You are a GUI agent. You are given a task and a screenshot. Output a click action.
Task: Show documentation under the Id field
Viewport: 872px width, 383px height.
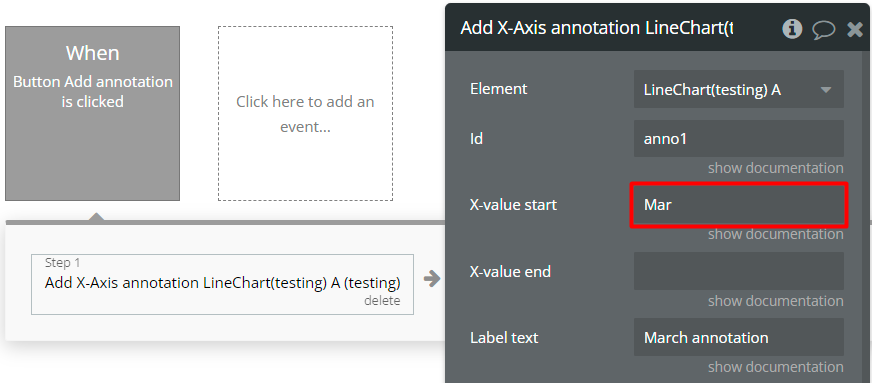click(775, 168)
